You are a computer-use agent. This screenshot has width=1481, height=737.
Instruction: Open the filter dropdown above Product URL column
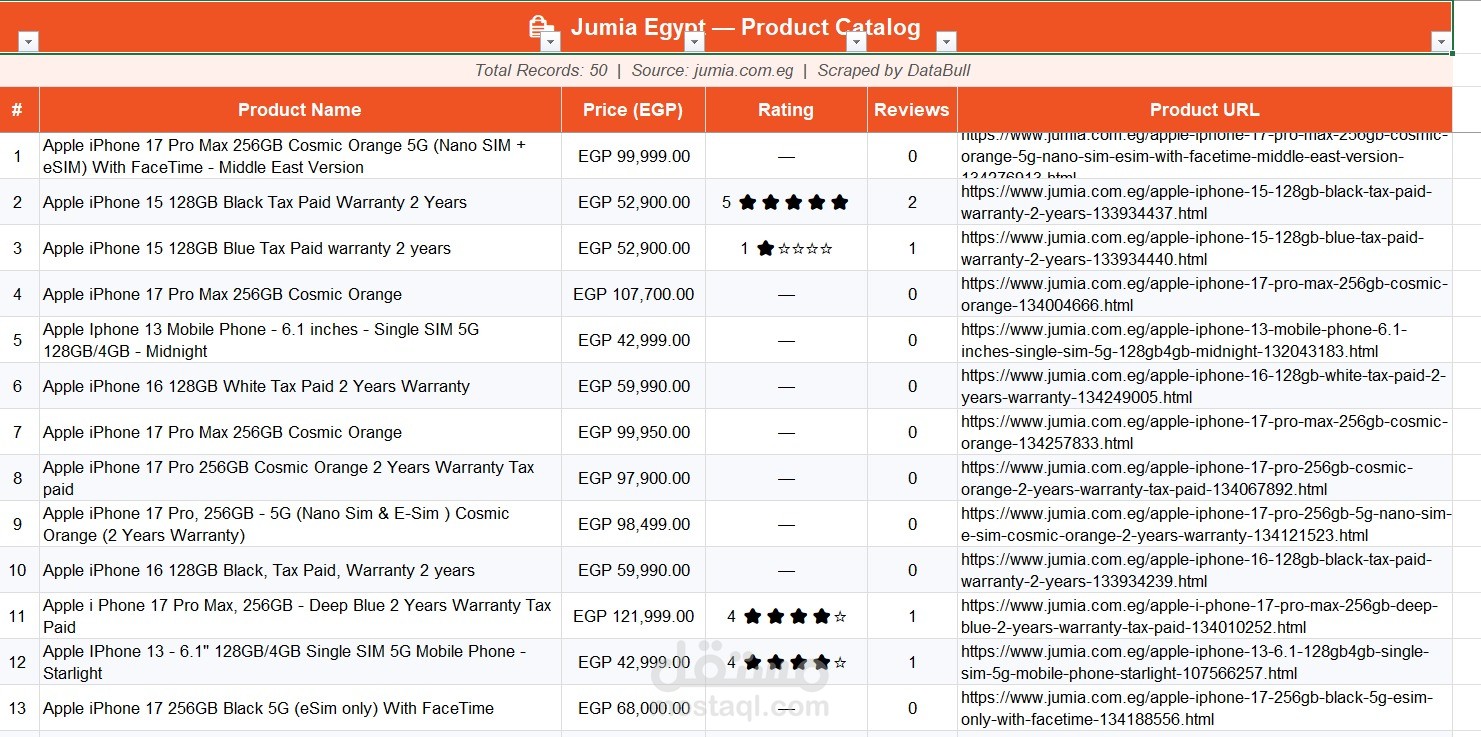(1441, 41)
